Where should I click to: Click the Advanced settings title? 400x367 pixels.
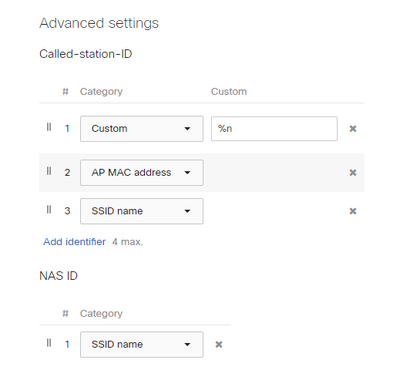tap(99, 23)
